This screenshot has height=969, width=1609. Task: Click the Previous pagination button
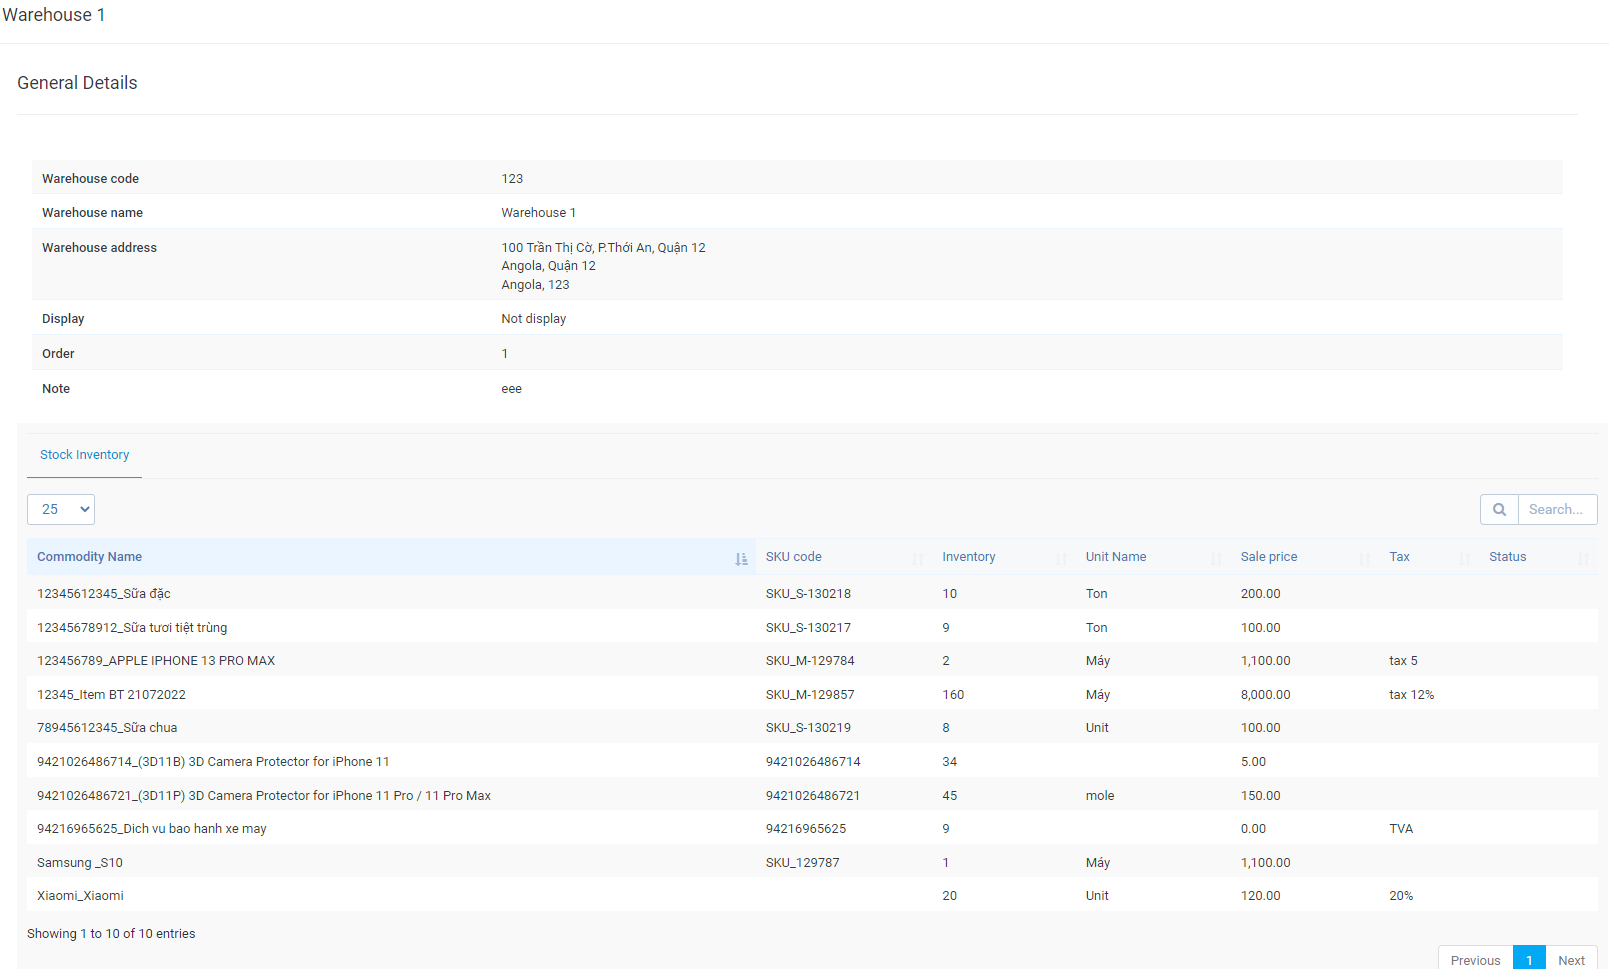(x=1475, y=958)
